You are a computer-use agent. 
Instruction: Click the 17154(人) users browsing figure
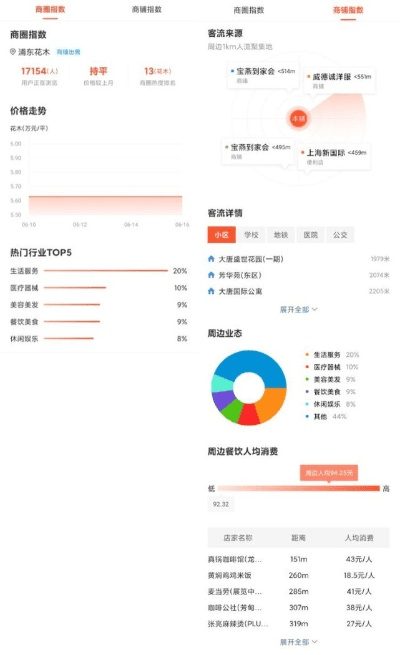(40, 71)
